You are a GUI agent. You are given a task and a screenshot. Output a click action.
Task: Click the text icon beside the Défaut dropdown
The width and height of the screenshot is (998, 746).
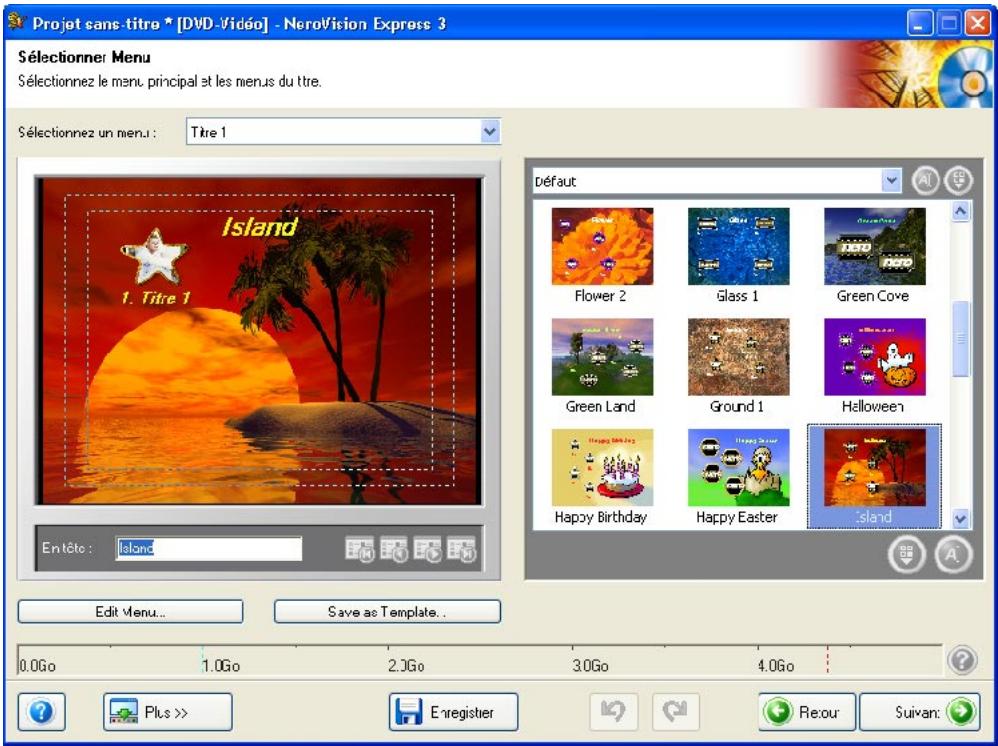pyautogui.click(x=925, y=181)
